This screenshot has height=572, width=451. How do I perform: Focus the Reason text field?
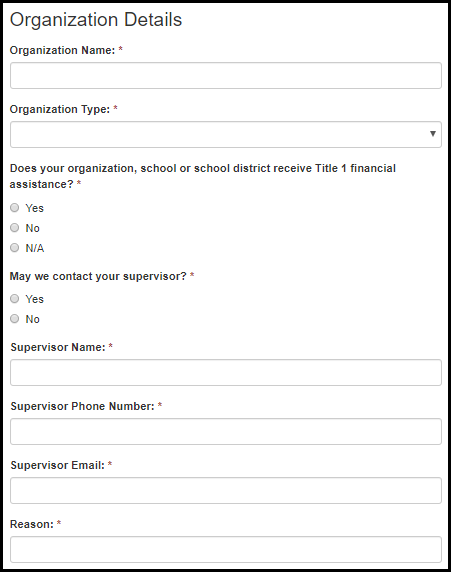[x=226, y=549]
